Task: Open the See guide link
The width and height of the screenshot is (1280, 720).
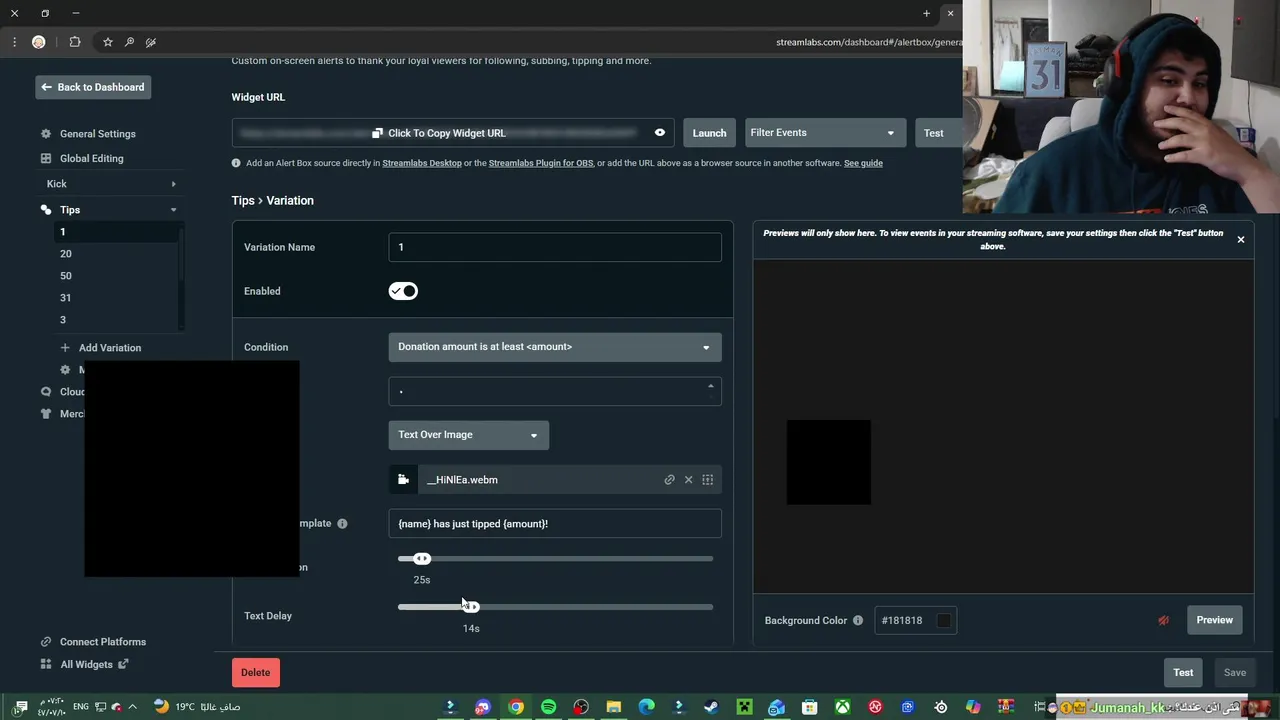Action: point(863,163)
